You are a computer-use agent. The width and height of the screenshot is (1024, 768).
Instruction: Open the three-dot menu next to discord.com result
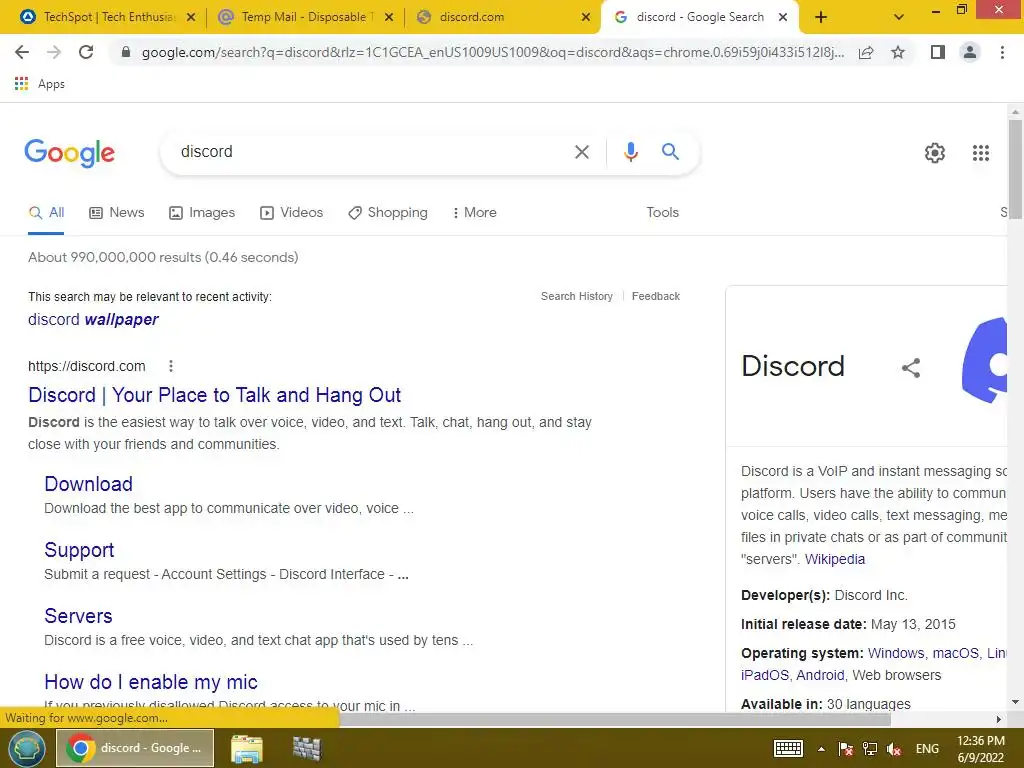pos(170,366)
